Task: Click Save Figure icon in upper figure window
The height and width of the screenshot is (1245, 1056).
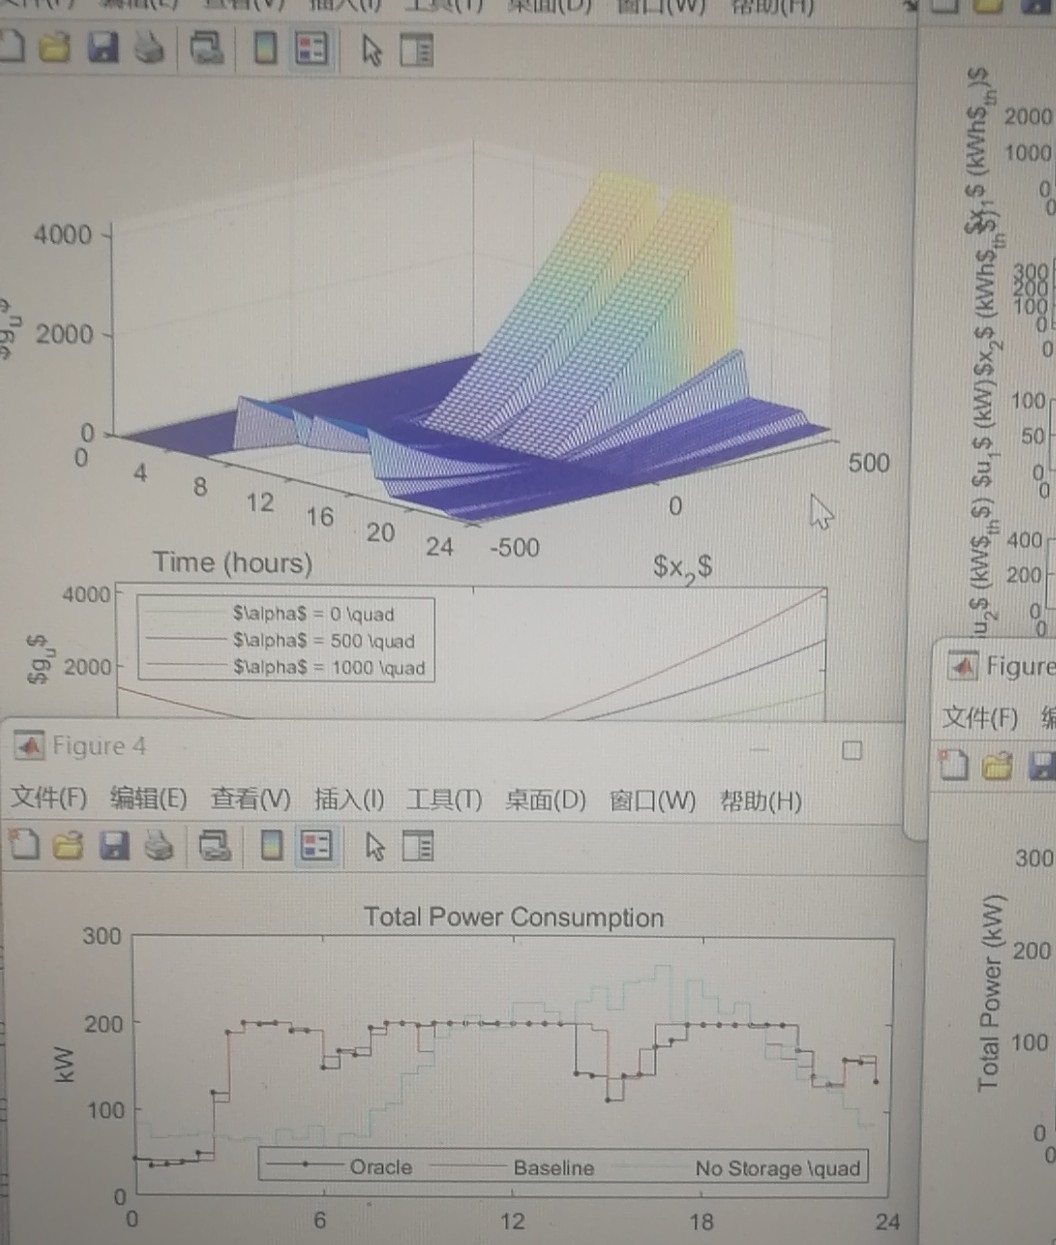Action: pyautogui.click(x=103, y=48)
